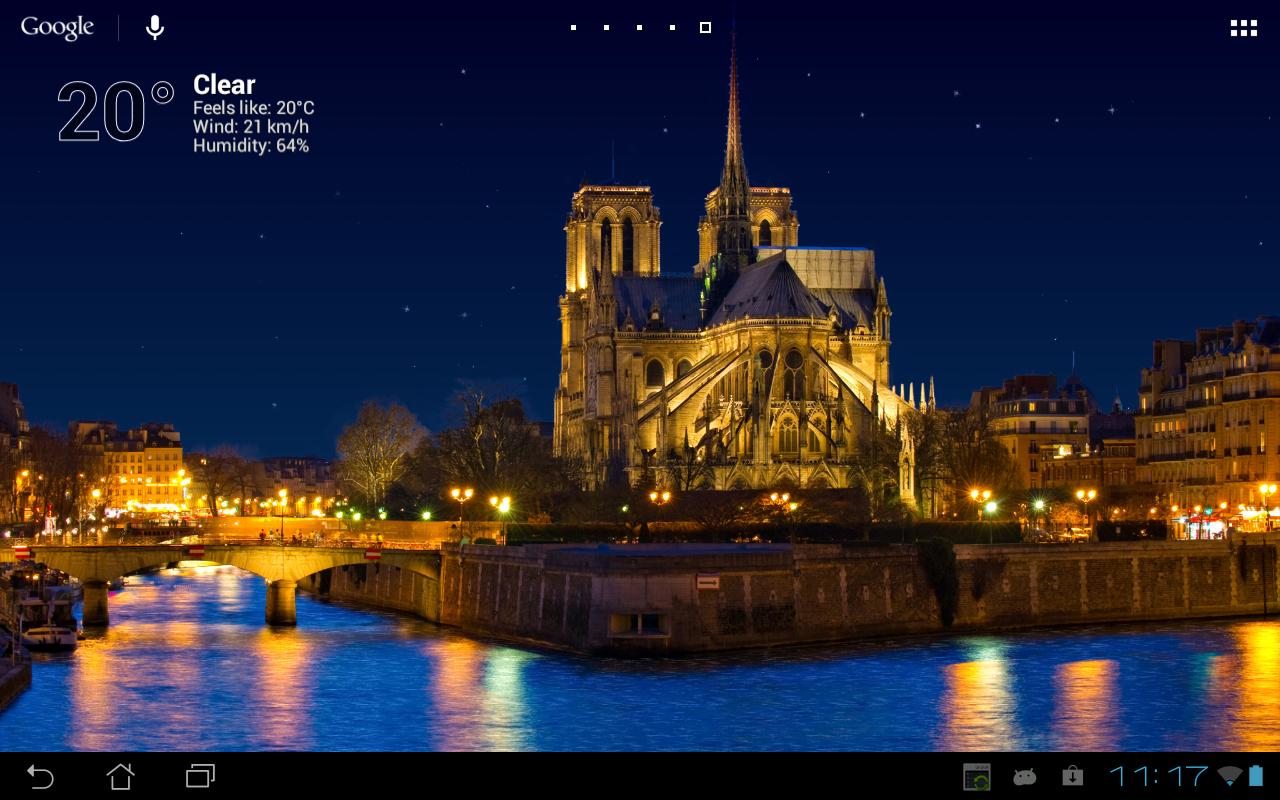Open the download bag notification icon

pos(1072,776)
